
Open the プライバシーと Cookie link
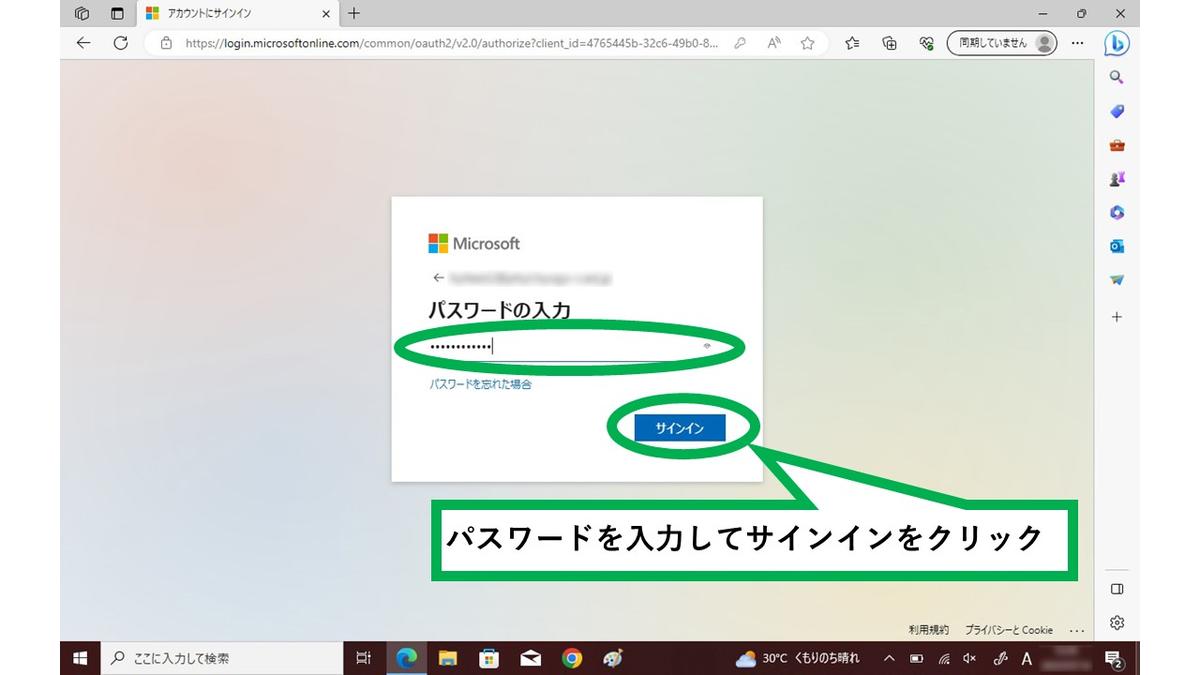point(1009,630)
